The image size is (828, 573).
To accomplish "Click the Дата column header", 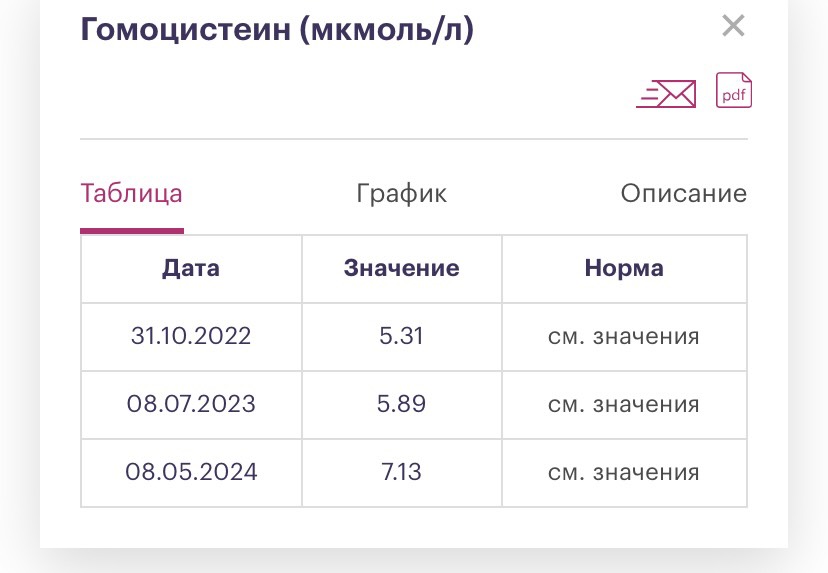I will 191,268.
